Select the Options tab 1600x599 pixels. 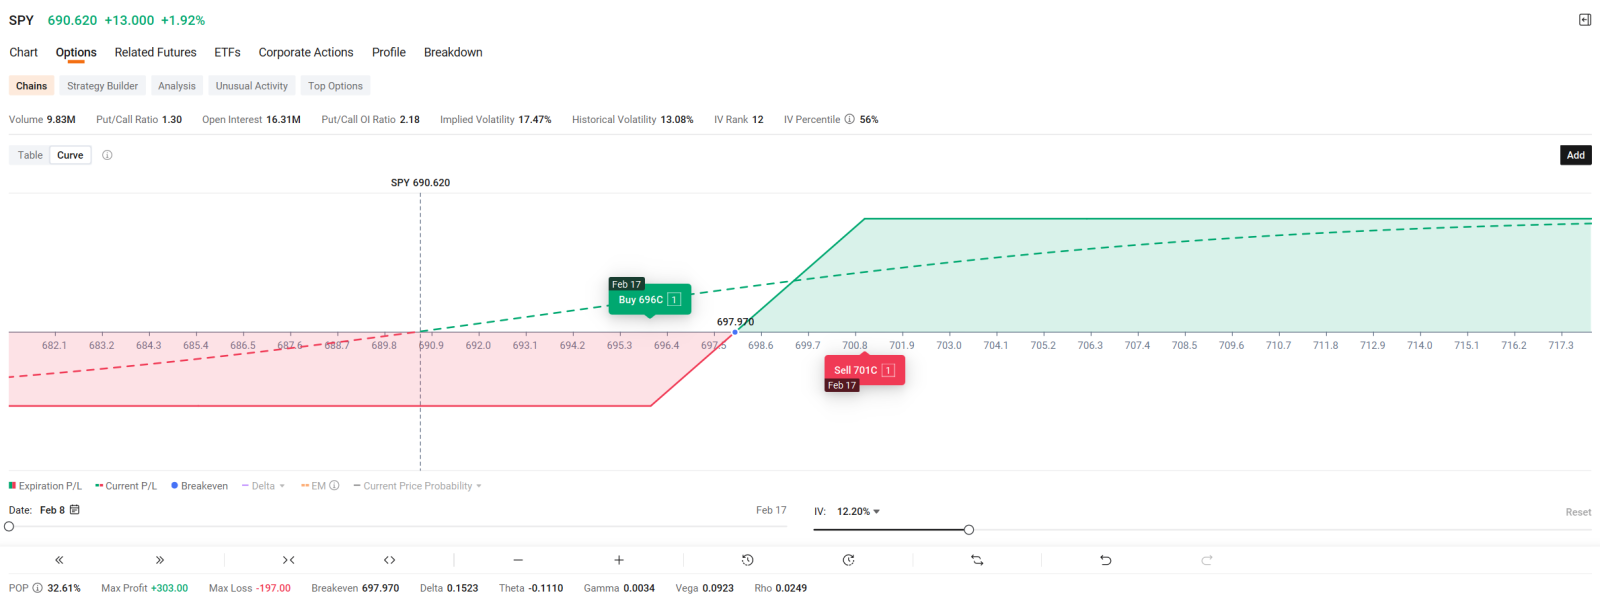coord(76,52)
